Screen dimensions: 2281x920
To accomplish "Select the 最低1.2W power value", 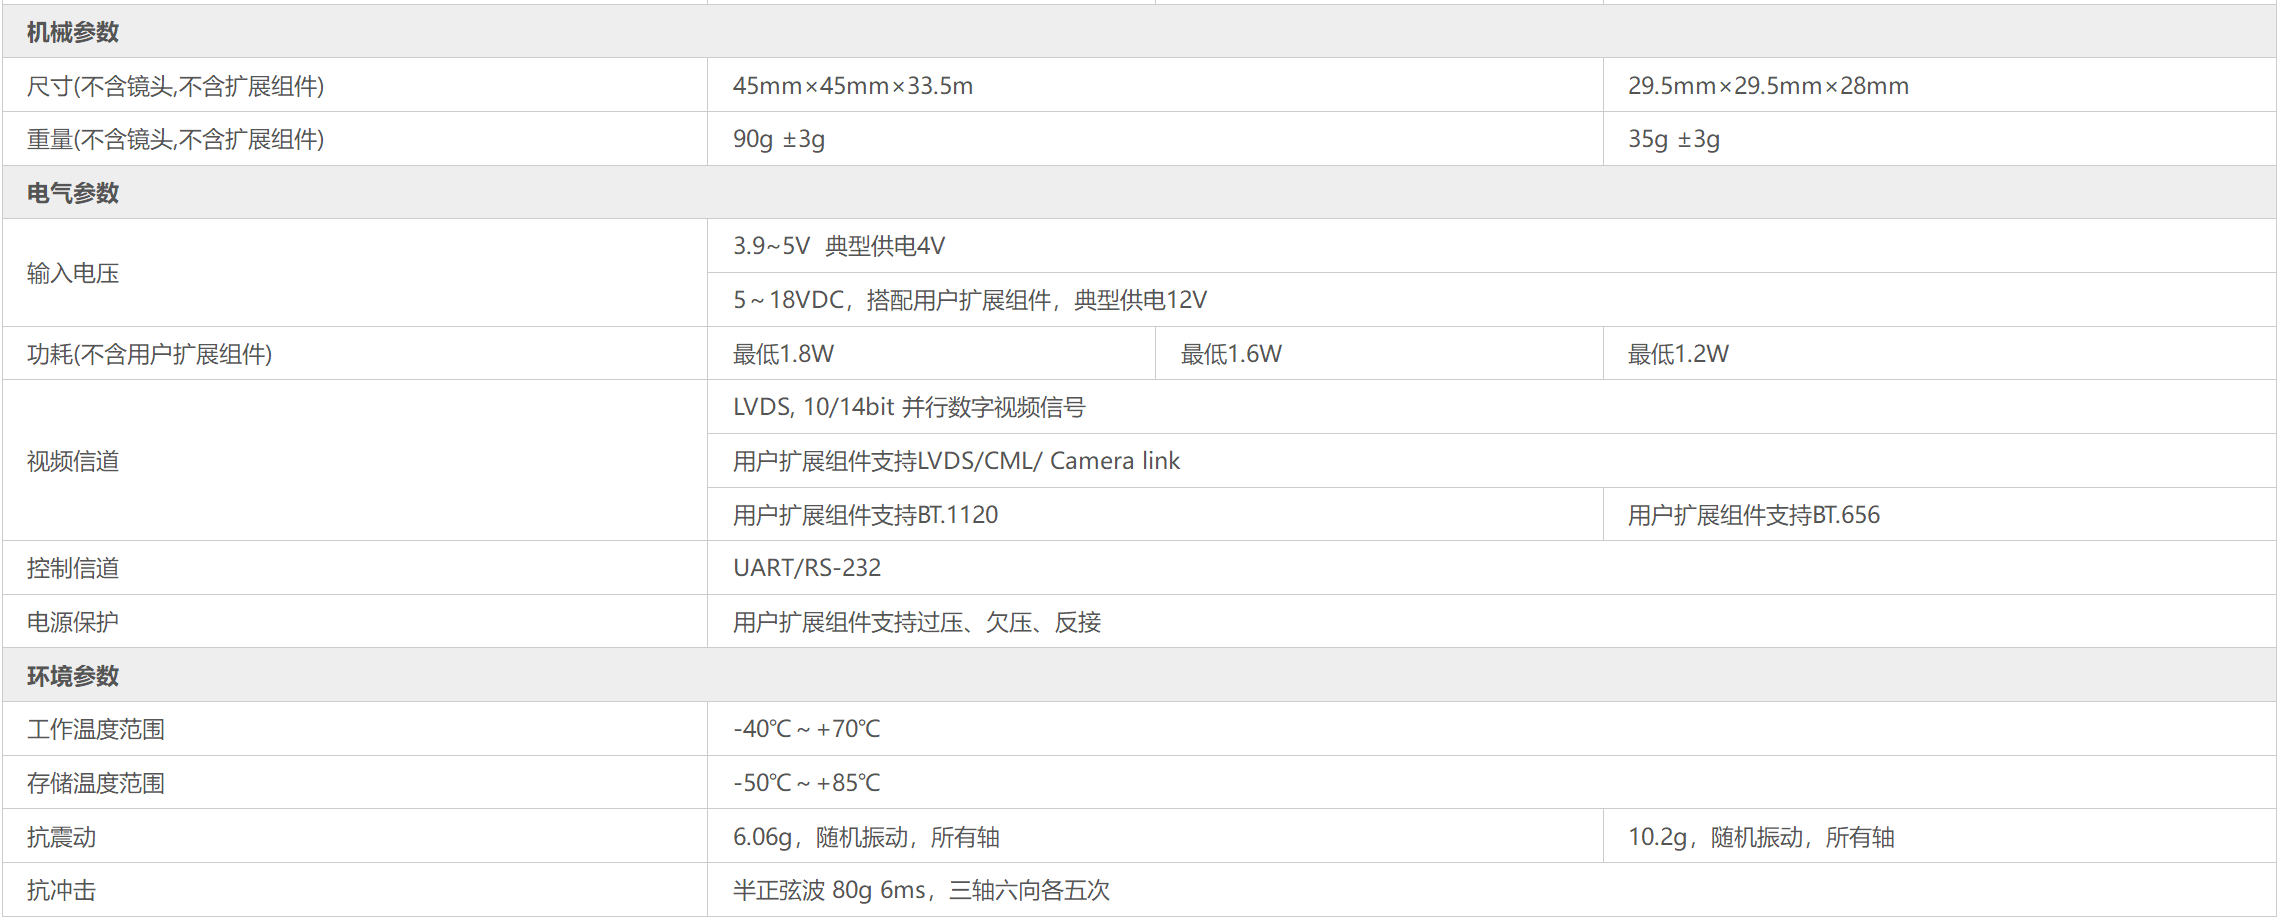I will tap(1677, 354).
